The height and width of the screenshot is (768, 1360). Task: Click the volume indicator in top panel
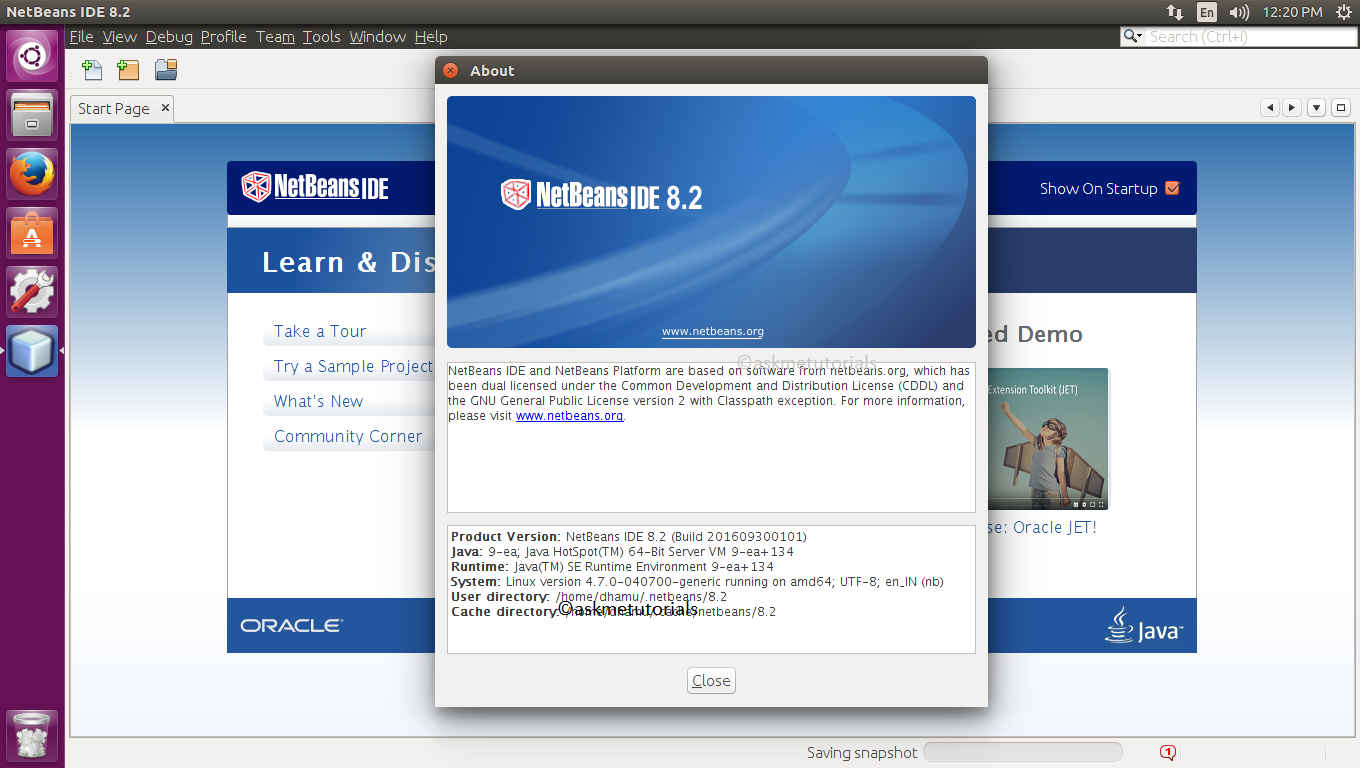click(x=1239, y=12)
